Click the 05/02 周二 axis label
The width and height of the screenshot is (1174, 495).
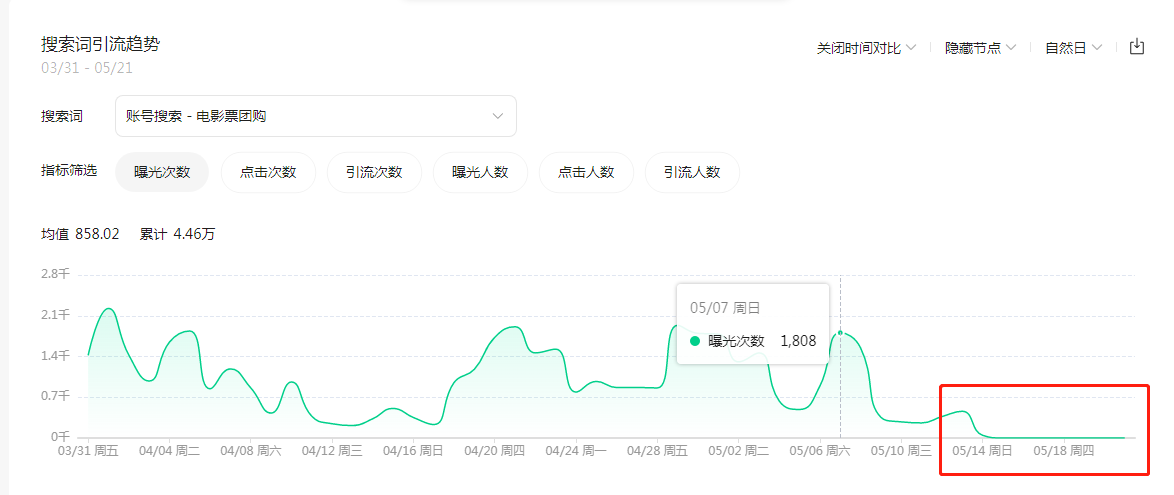[x=738, y=452]
